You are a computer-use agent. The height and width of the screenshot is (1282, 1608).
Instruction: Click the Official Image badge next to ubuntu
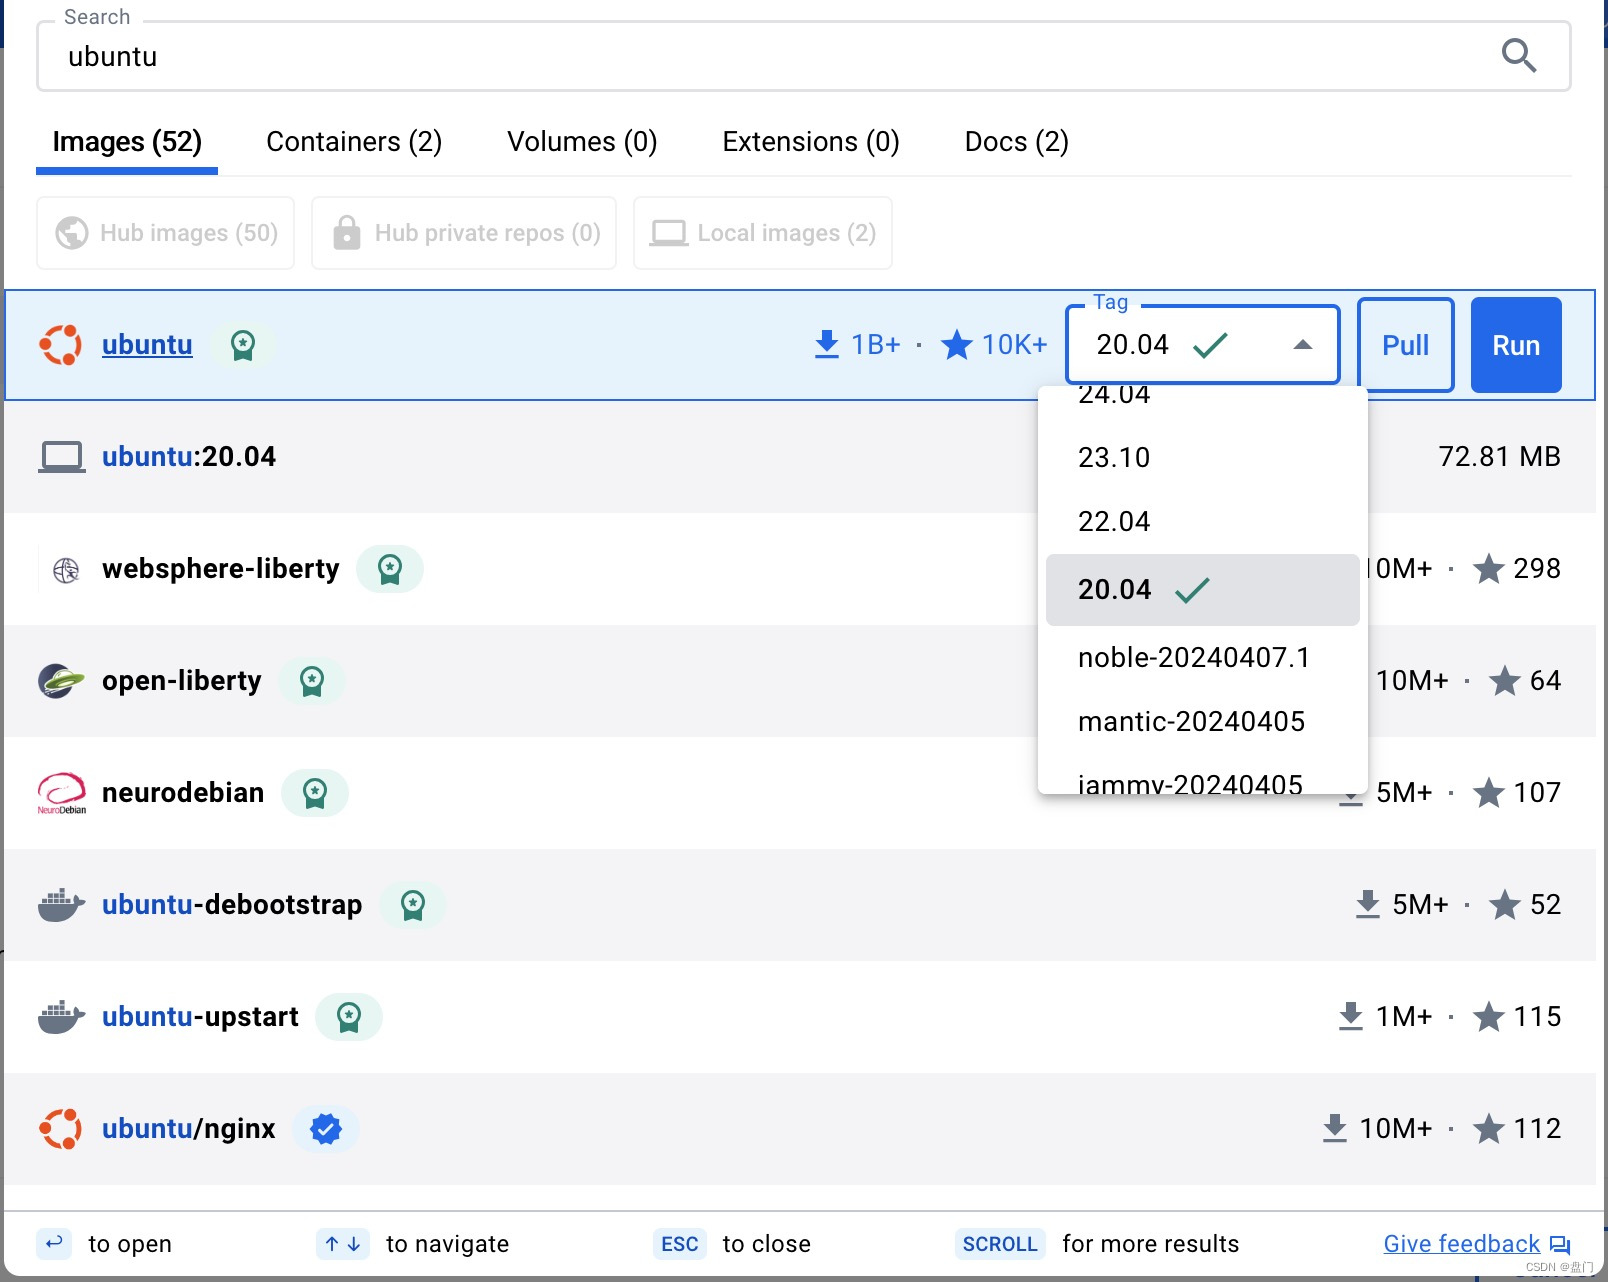pos(243,345)
